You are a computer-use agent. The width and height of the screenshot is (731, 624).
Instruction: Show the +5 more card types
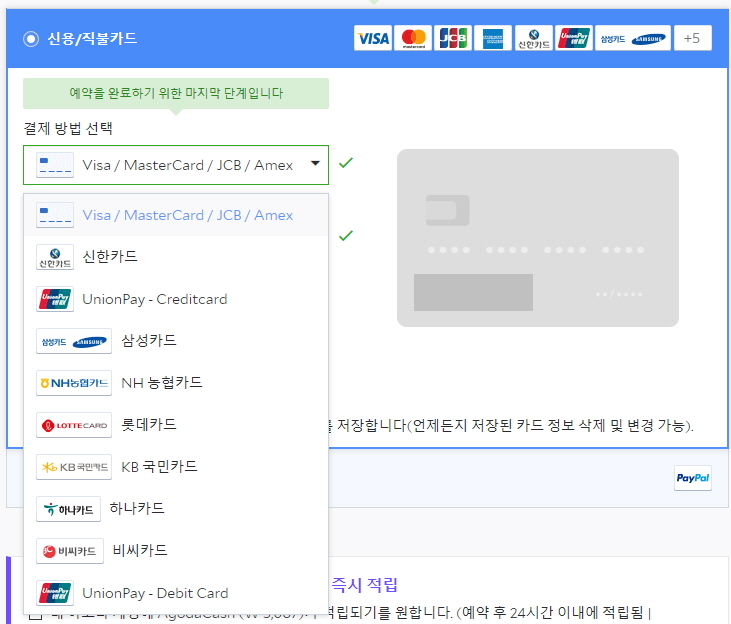coord(692,38)
